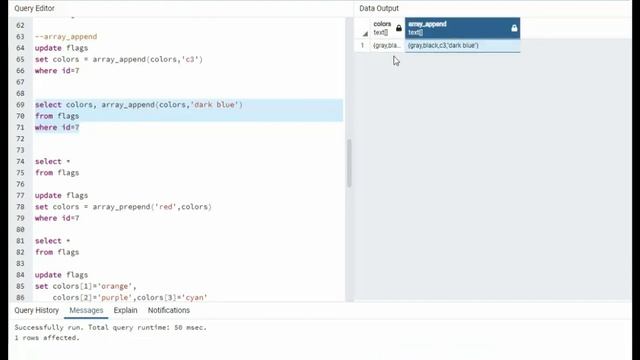The width and height of the screenshot is (640, 360).
Task: Open the Explain tab
Action: click(x=125, y=310)
